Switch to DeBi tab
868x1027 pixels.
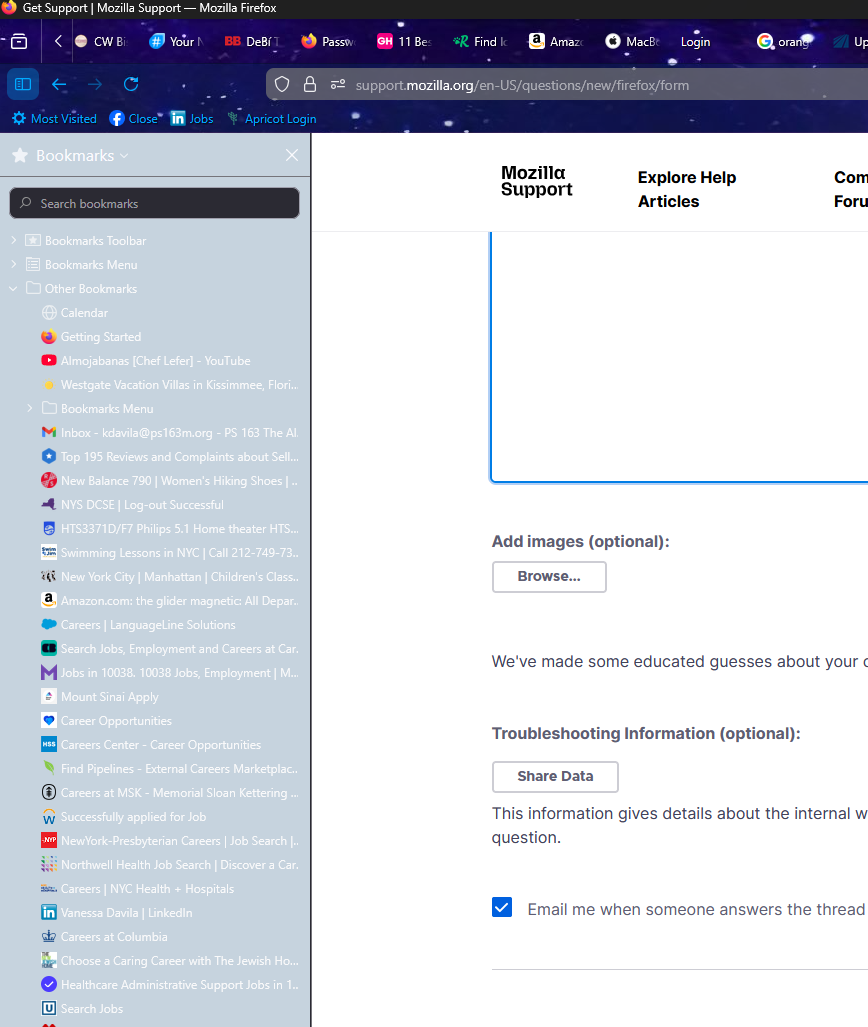pyautogui.click(x=252, y=42)
